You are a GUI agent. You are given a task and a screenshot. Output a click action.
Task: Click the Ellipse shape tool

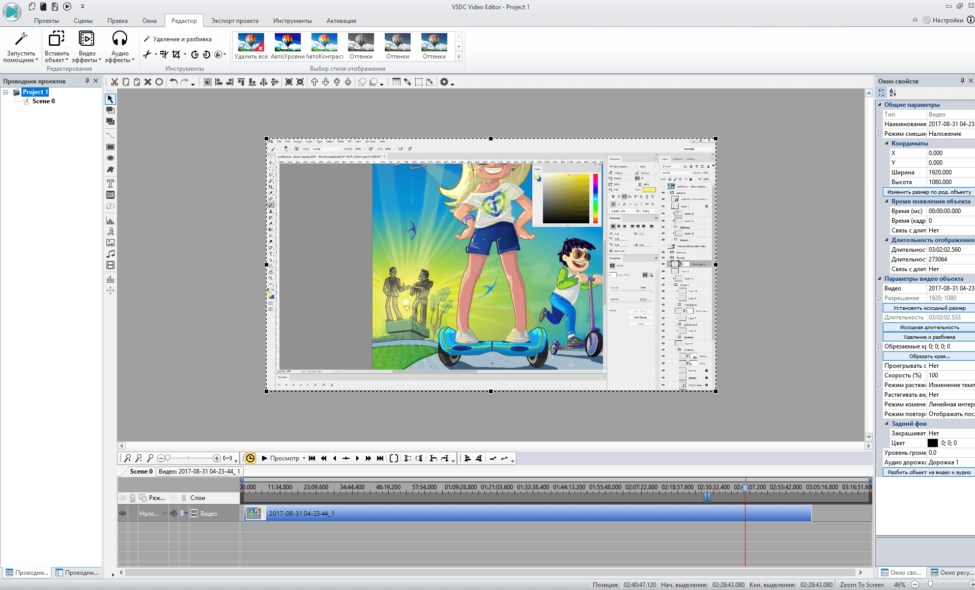click(110, 158)
